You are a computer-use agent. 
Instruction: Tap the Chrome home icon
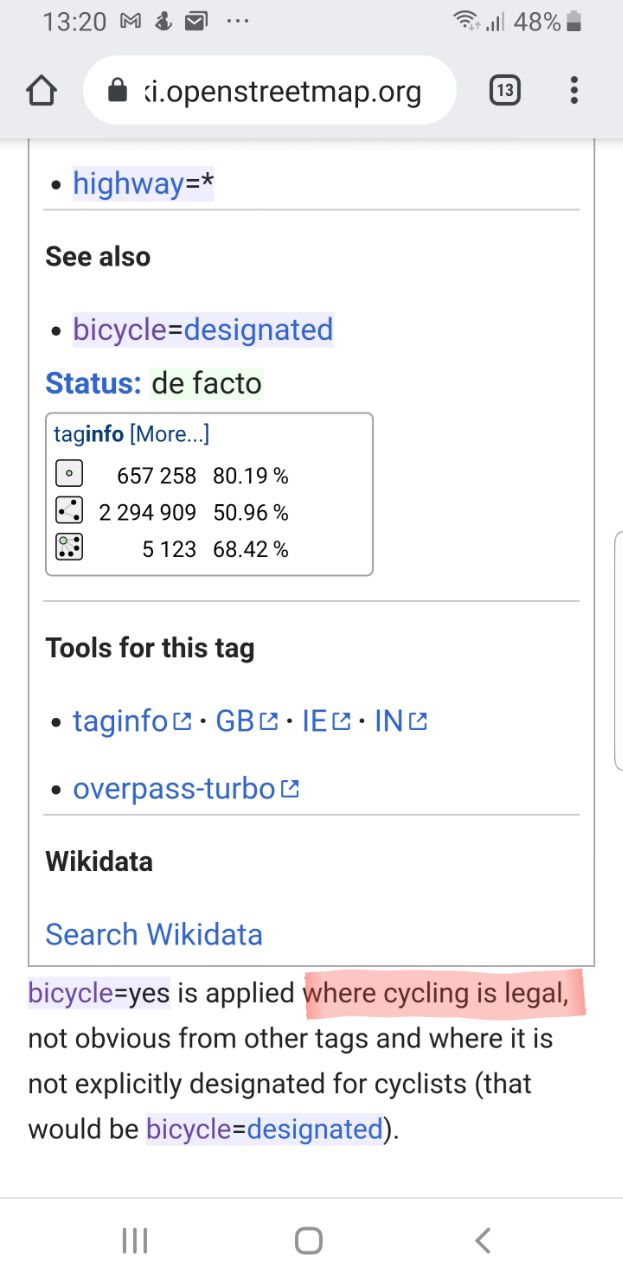(x=41, y=92)
